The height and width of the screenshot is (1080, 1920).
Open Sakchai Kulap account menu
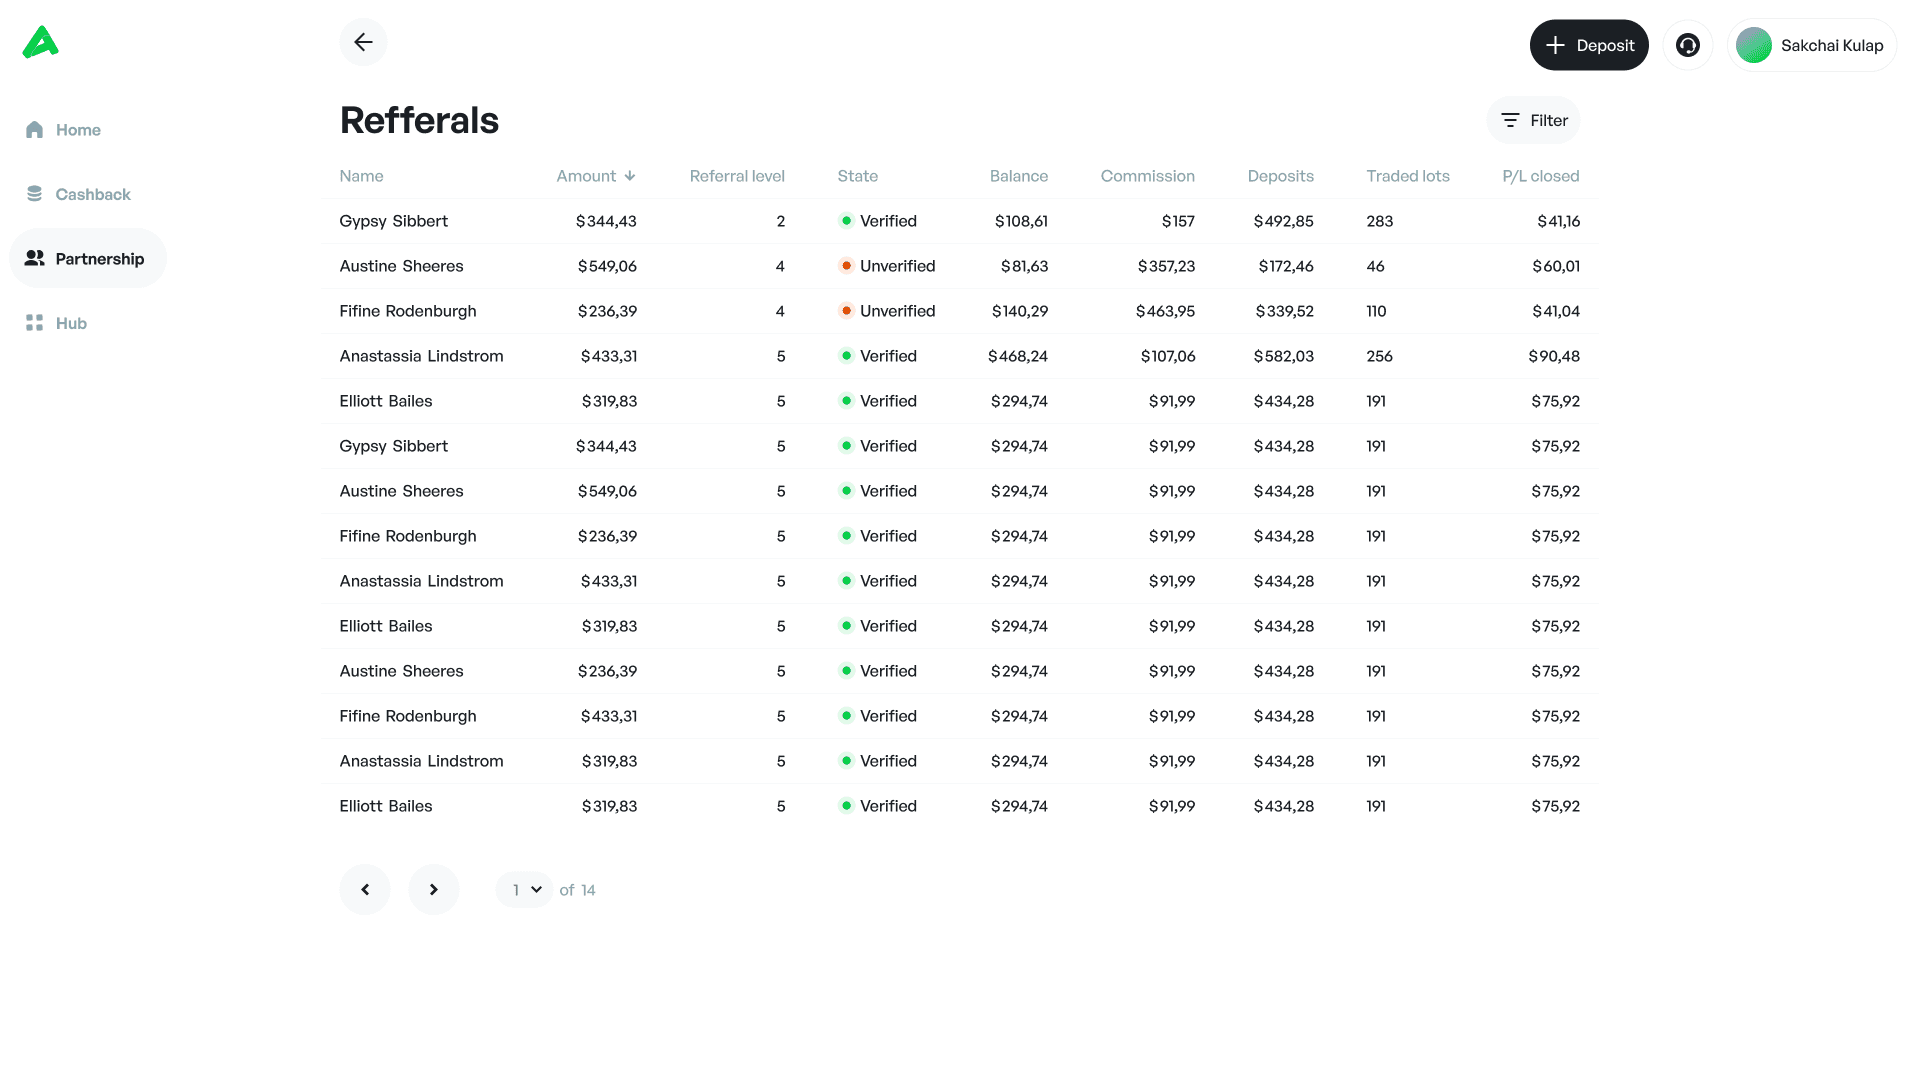coord(1831,45)
